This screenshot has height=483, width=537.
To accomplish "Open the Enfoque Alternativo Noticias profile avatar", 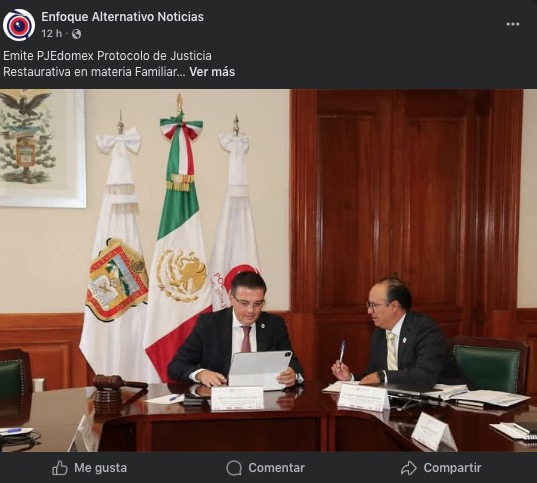I will (x=19, y=25).
